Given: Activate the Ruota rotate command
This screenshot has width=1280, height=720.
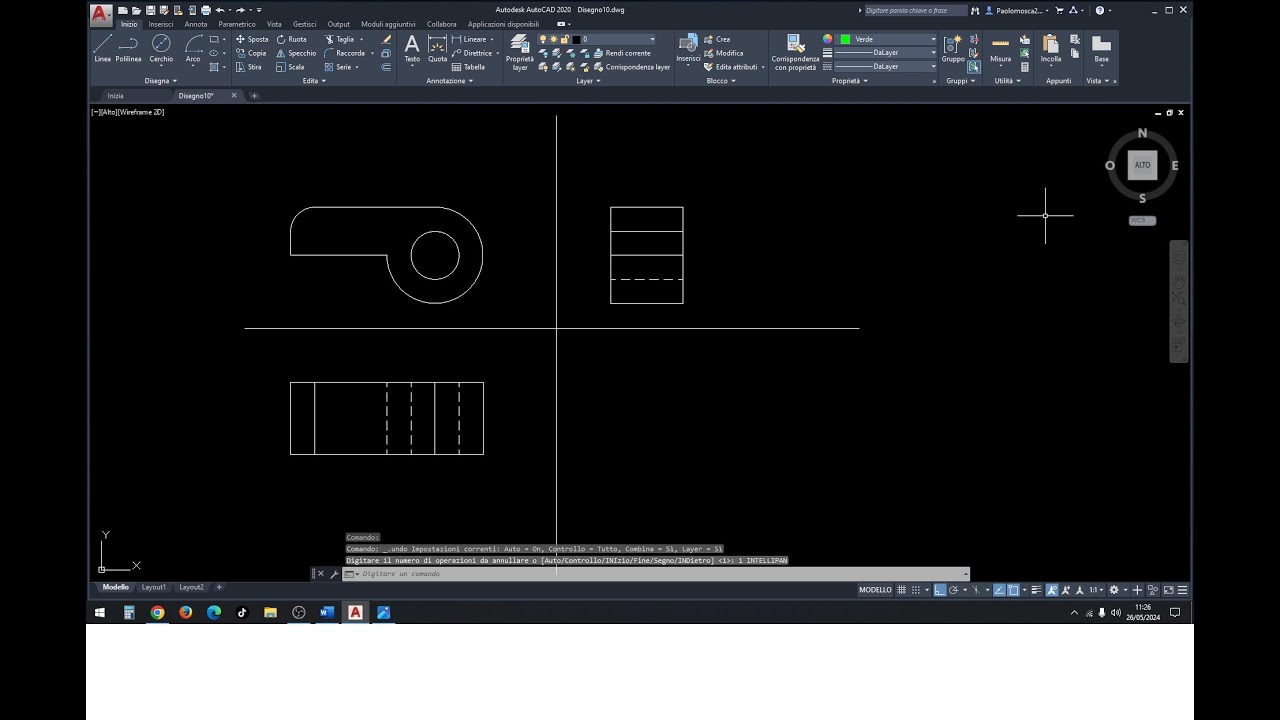Looking at the screenshot, I should 291,39.
